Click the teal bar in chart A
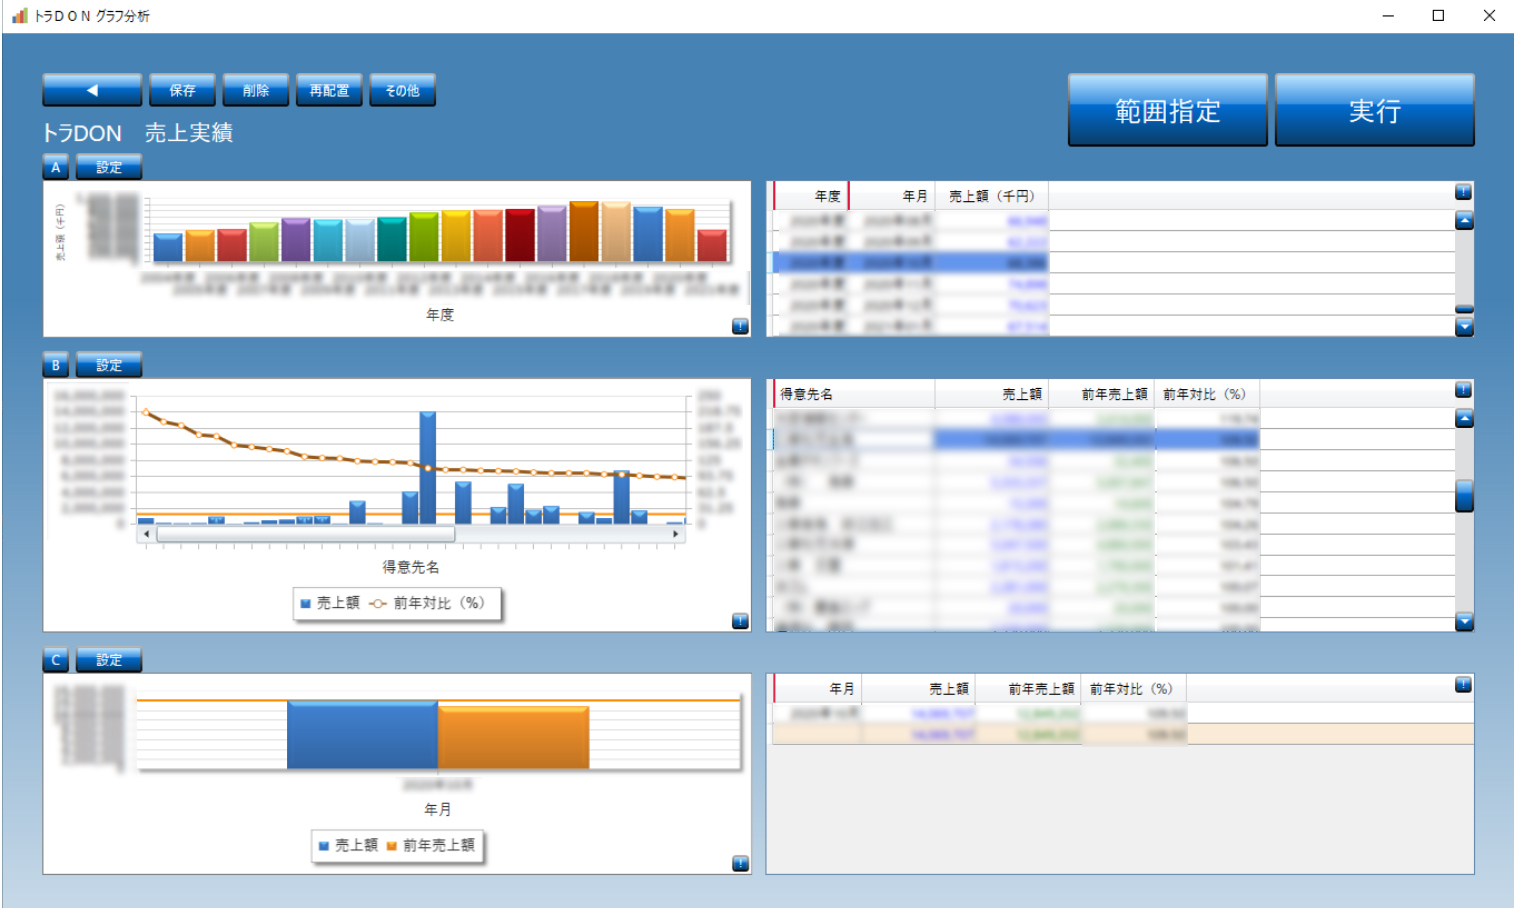This screenshot has height=908, width=1517. coord(391,239)
